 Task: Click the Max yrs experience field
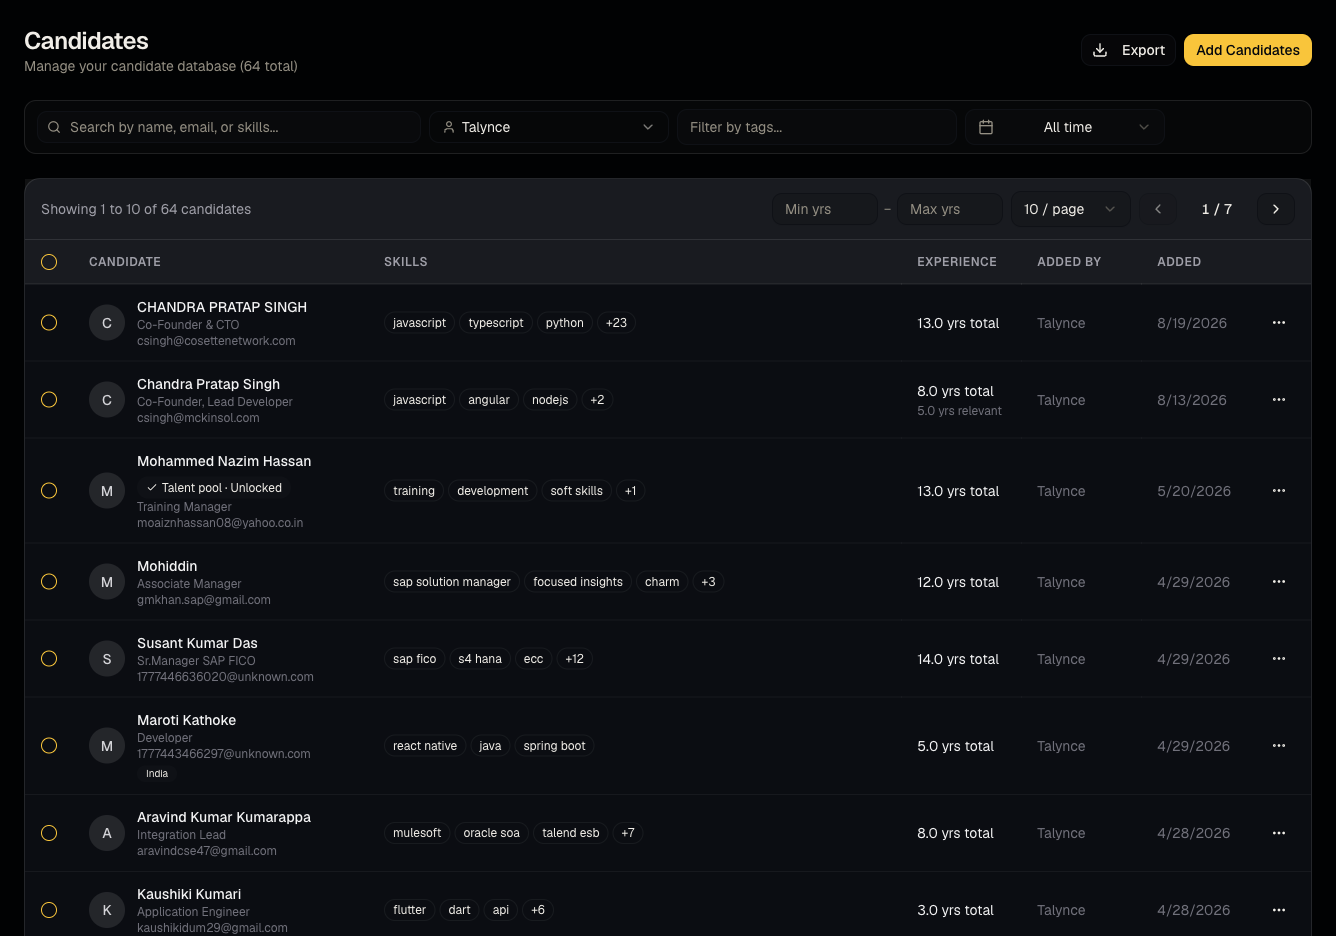(949, 209)
